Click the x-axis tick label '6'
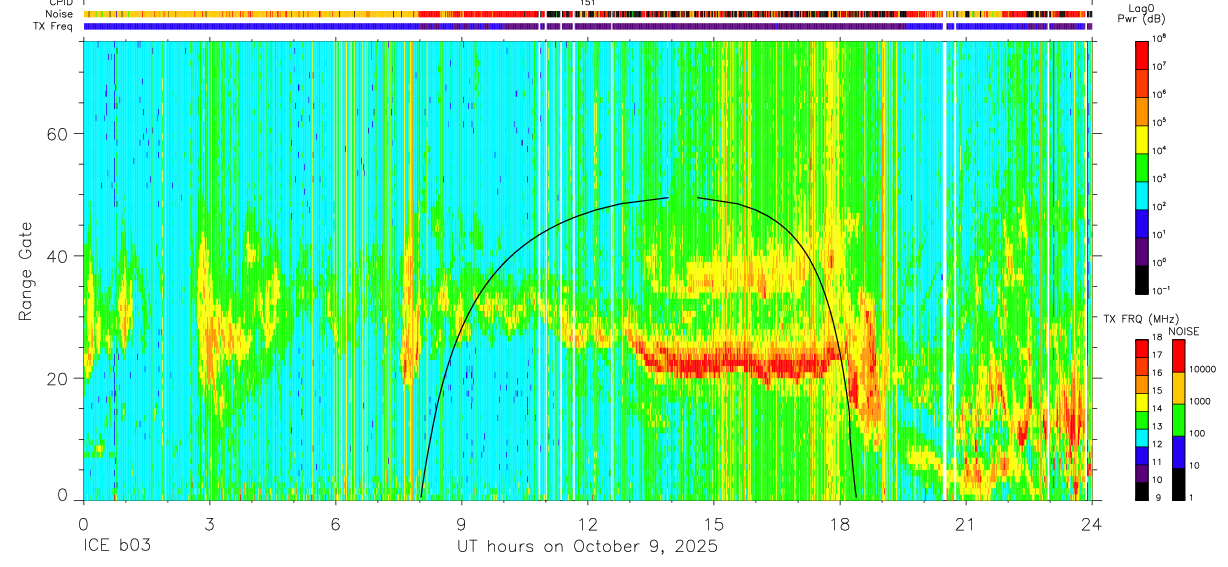This screenshot has height=567, width=1228. click(335, 524)
